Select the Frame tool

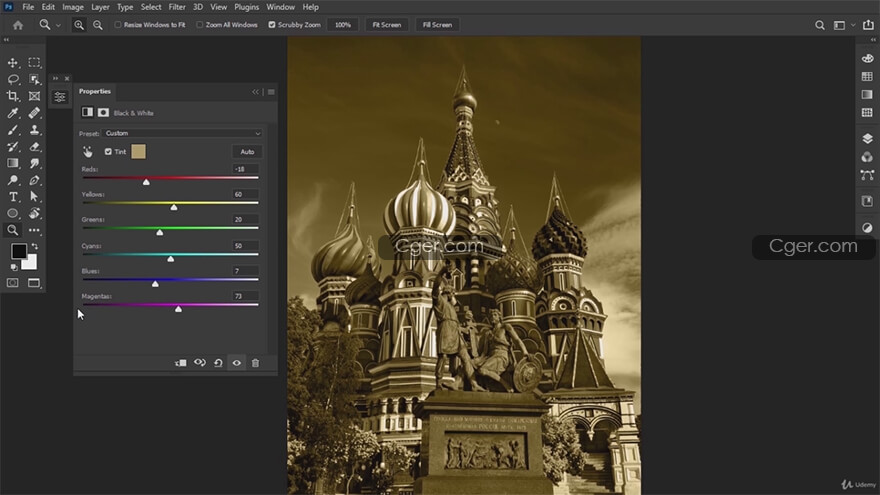(x=34, y=96)
